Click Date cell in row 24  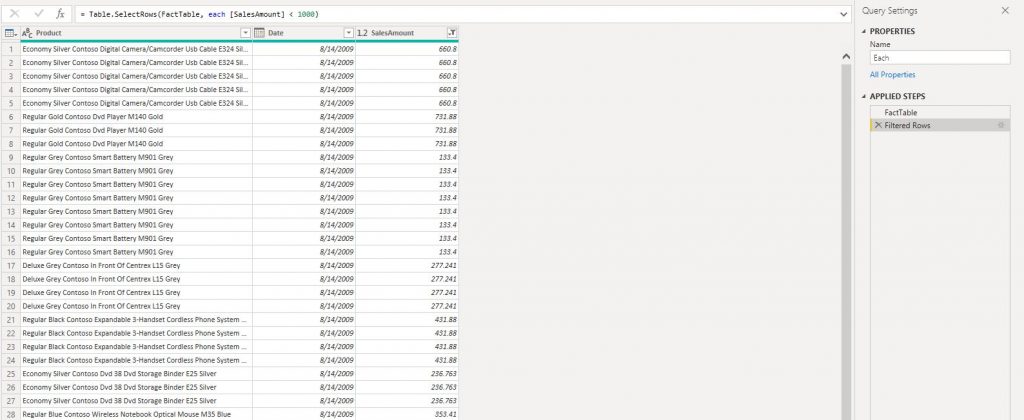pos(304,360)
